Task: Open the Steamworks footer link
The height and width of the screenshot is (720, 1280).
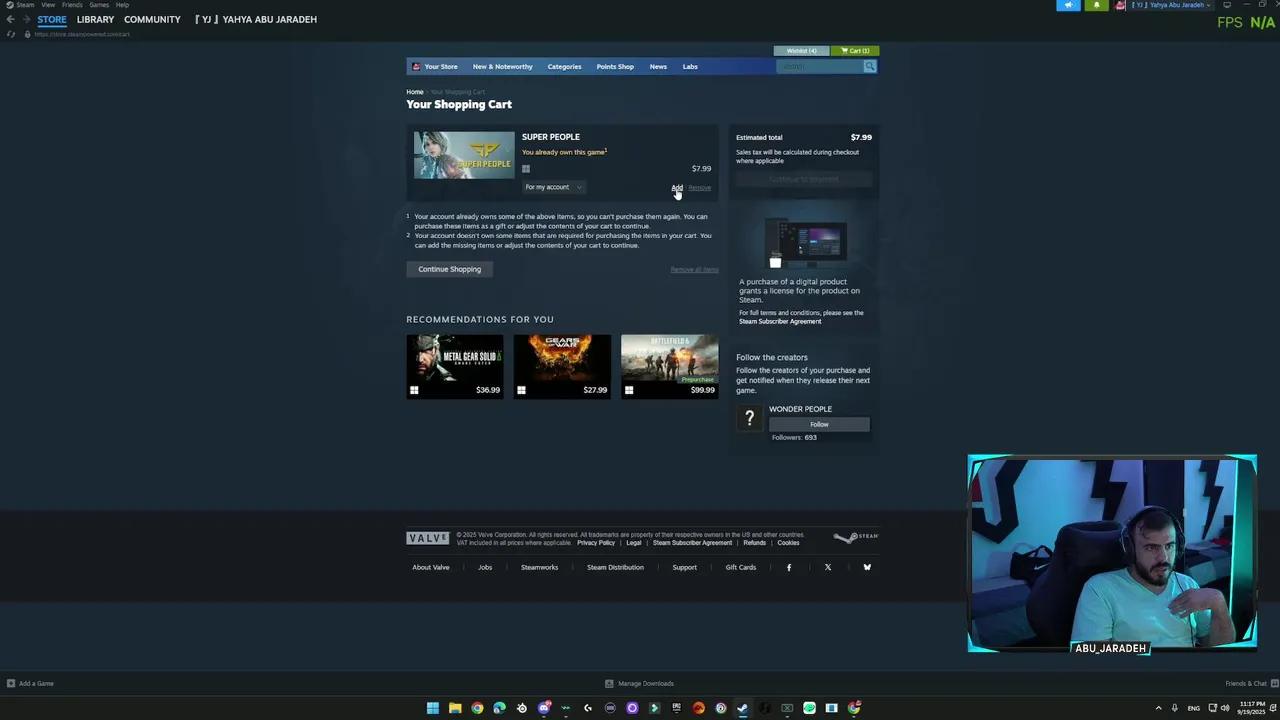Action: click(539, 567)
